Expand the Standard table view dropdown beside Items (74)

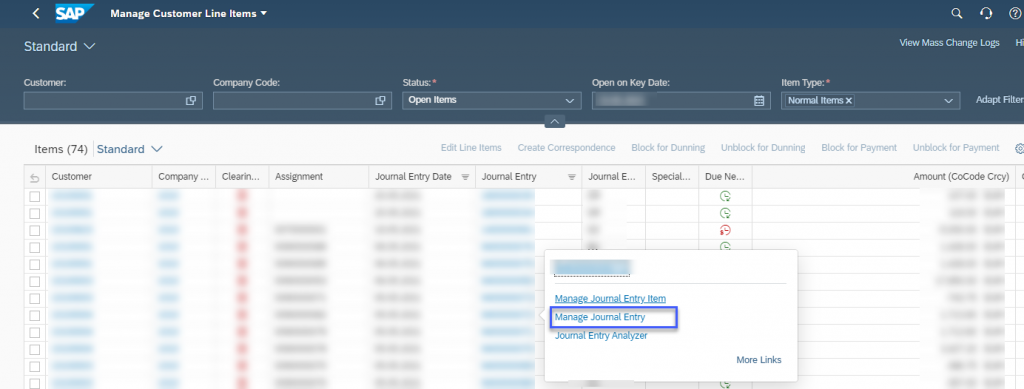pos(157,149)
